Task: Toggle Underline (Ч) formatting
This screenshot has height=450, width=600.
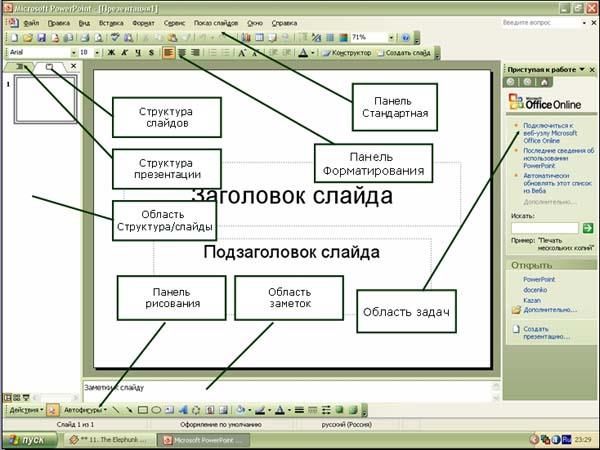Action: (x=138, y=53)
